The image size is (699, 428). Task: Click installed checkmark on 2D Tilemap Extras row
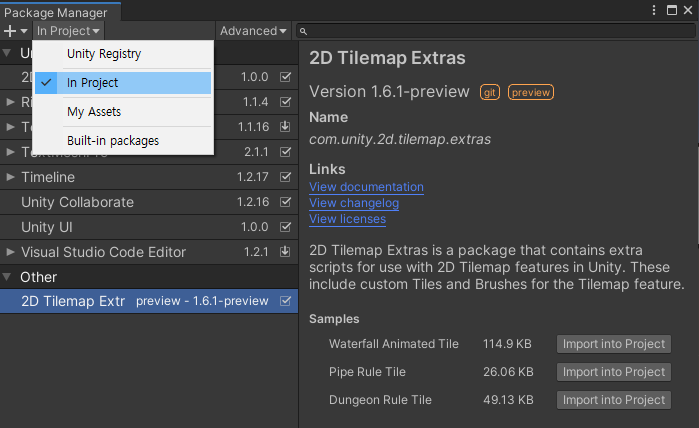285,301
